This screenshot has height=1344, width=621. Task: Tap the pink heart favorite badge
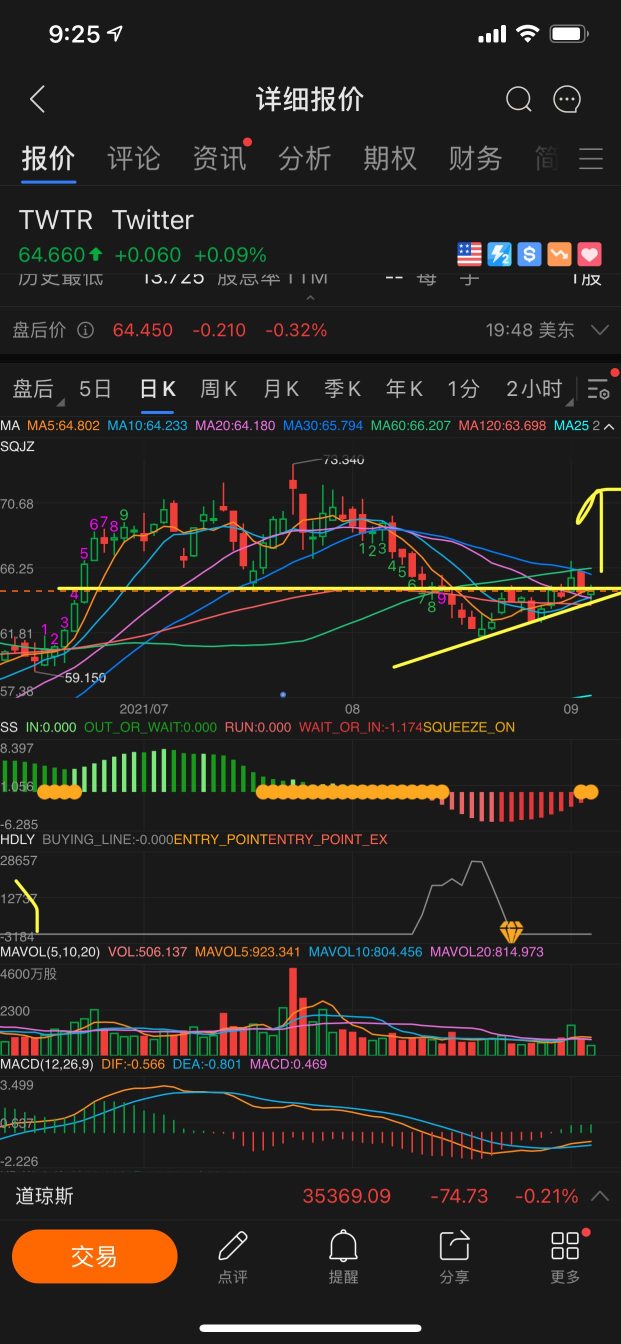pos(589,254)
